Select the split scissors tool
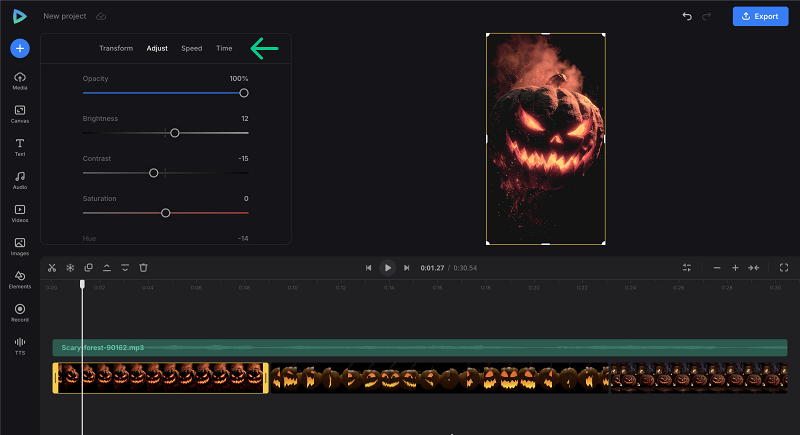Viewport: 800px width, 435px height. tap(52, 268)
